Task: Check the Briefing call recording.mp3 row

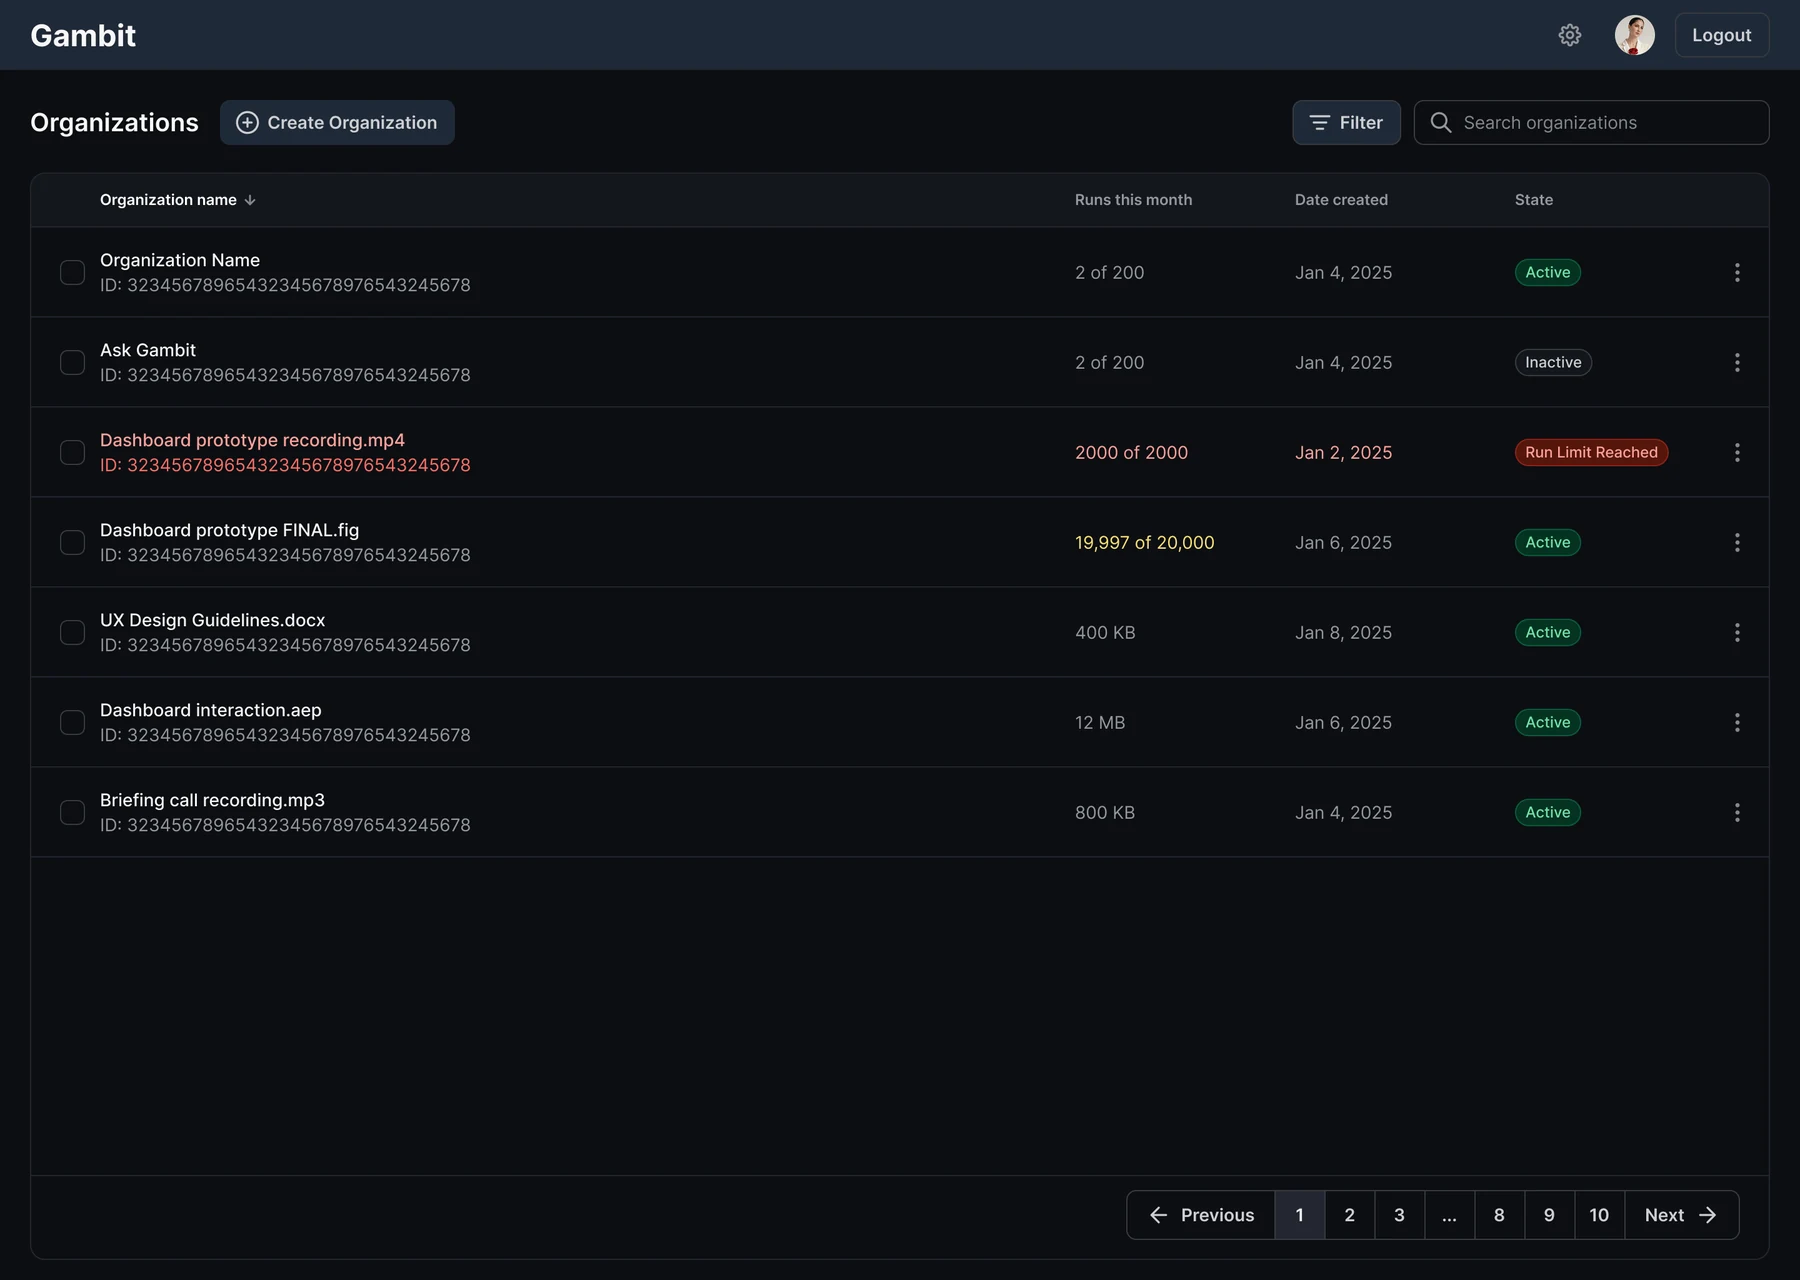Action: point(72,812)
